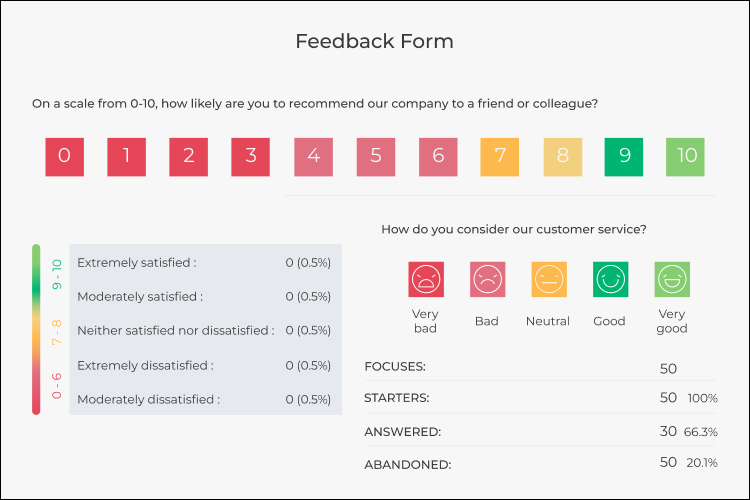Viewport: 750px width, 500px height.
Task: Select the Extremely satisfied row
Action: point(205,263)
